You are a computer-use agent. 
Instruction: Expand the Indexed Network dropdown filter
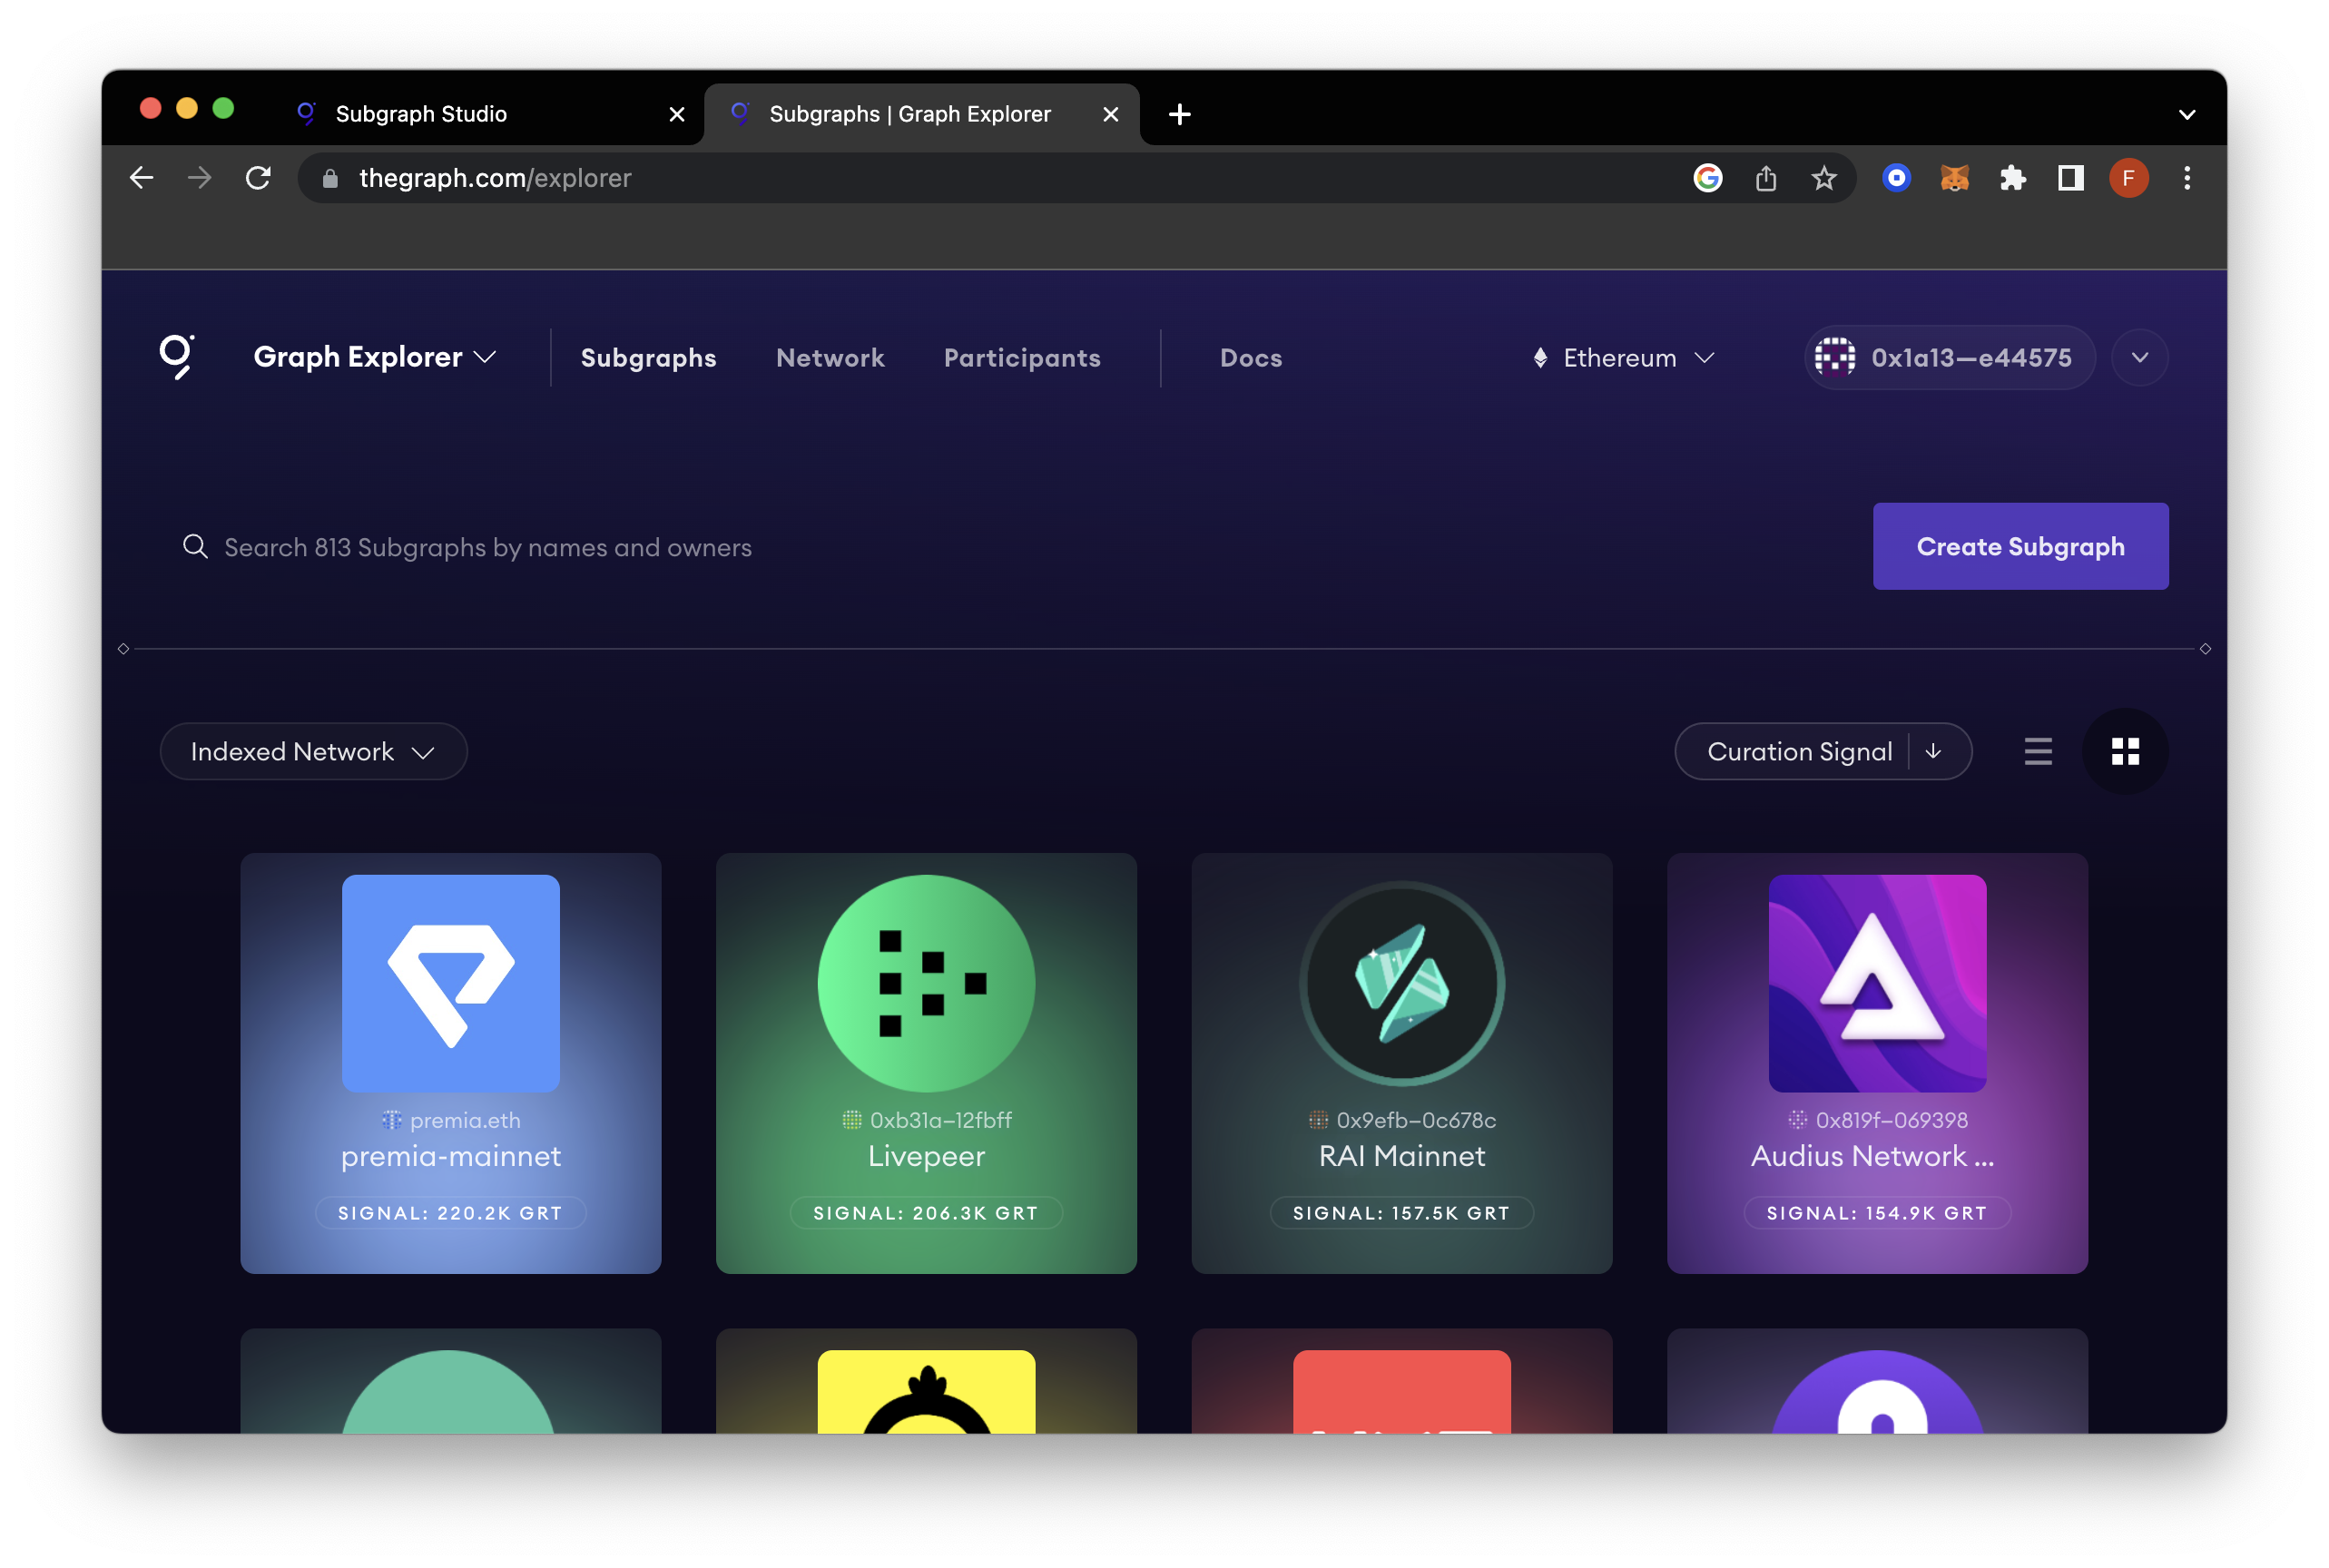pos(311,750)
